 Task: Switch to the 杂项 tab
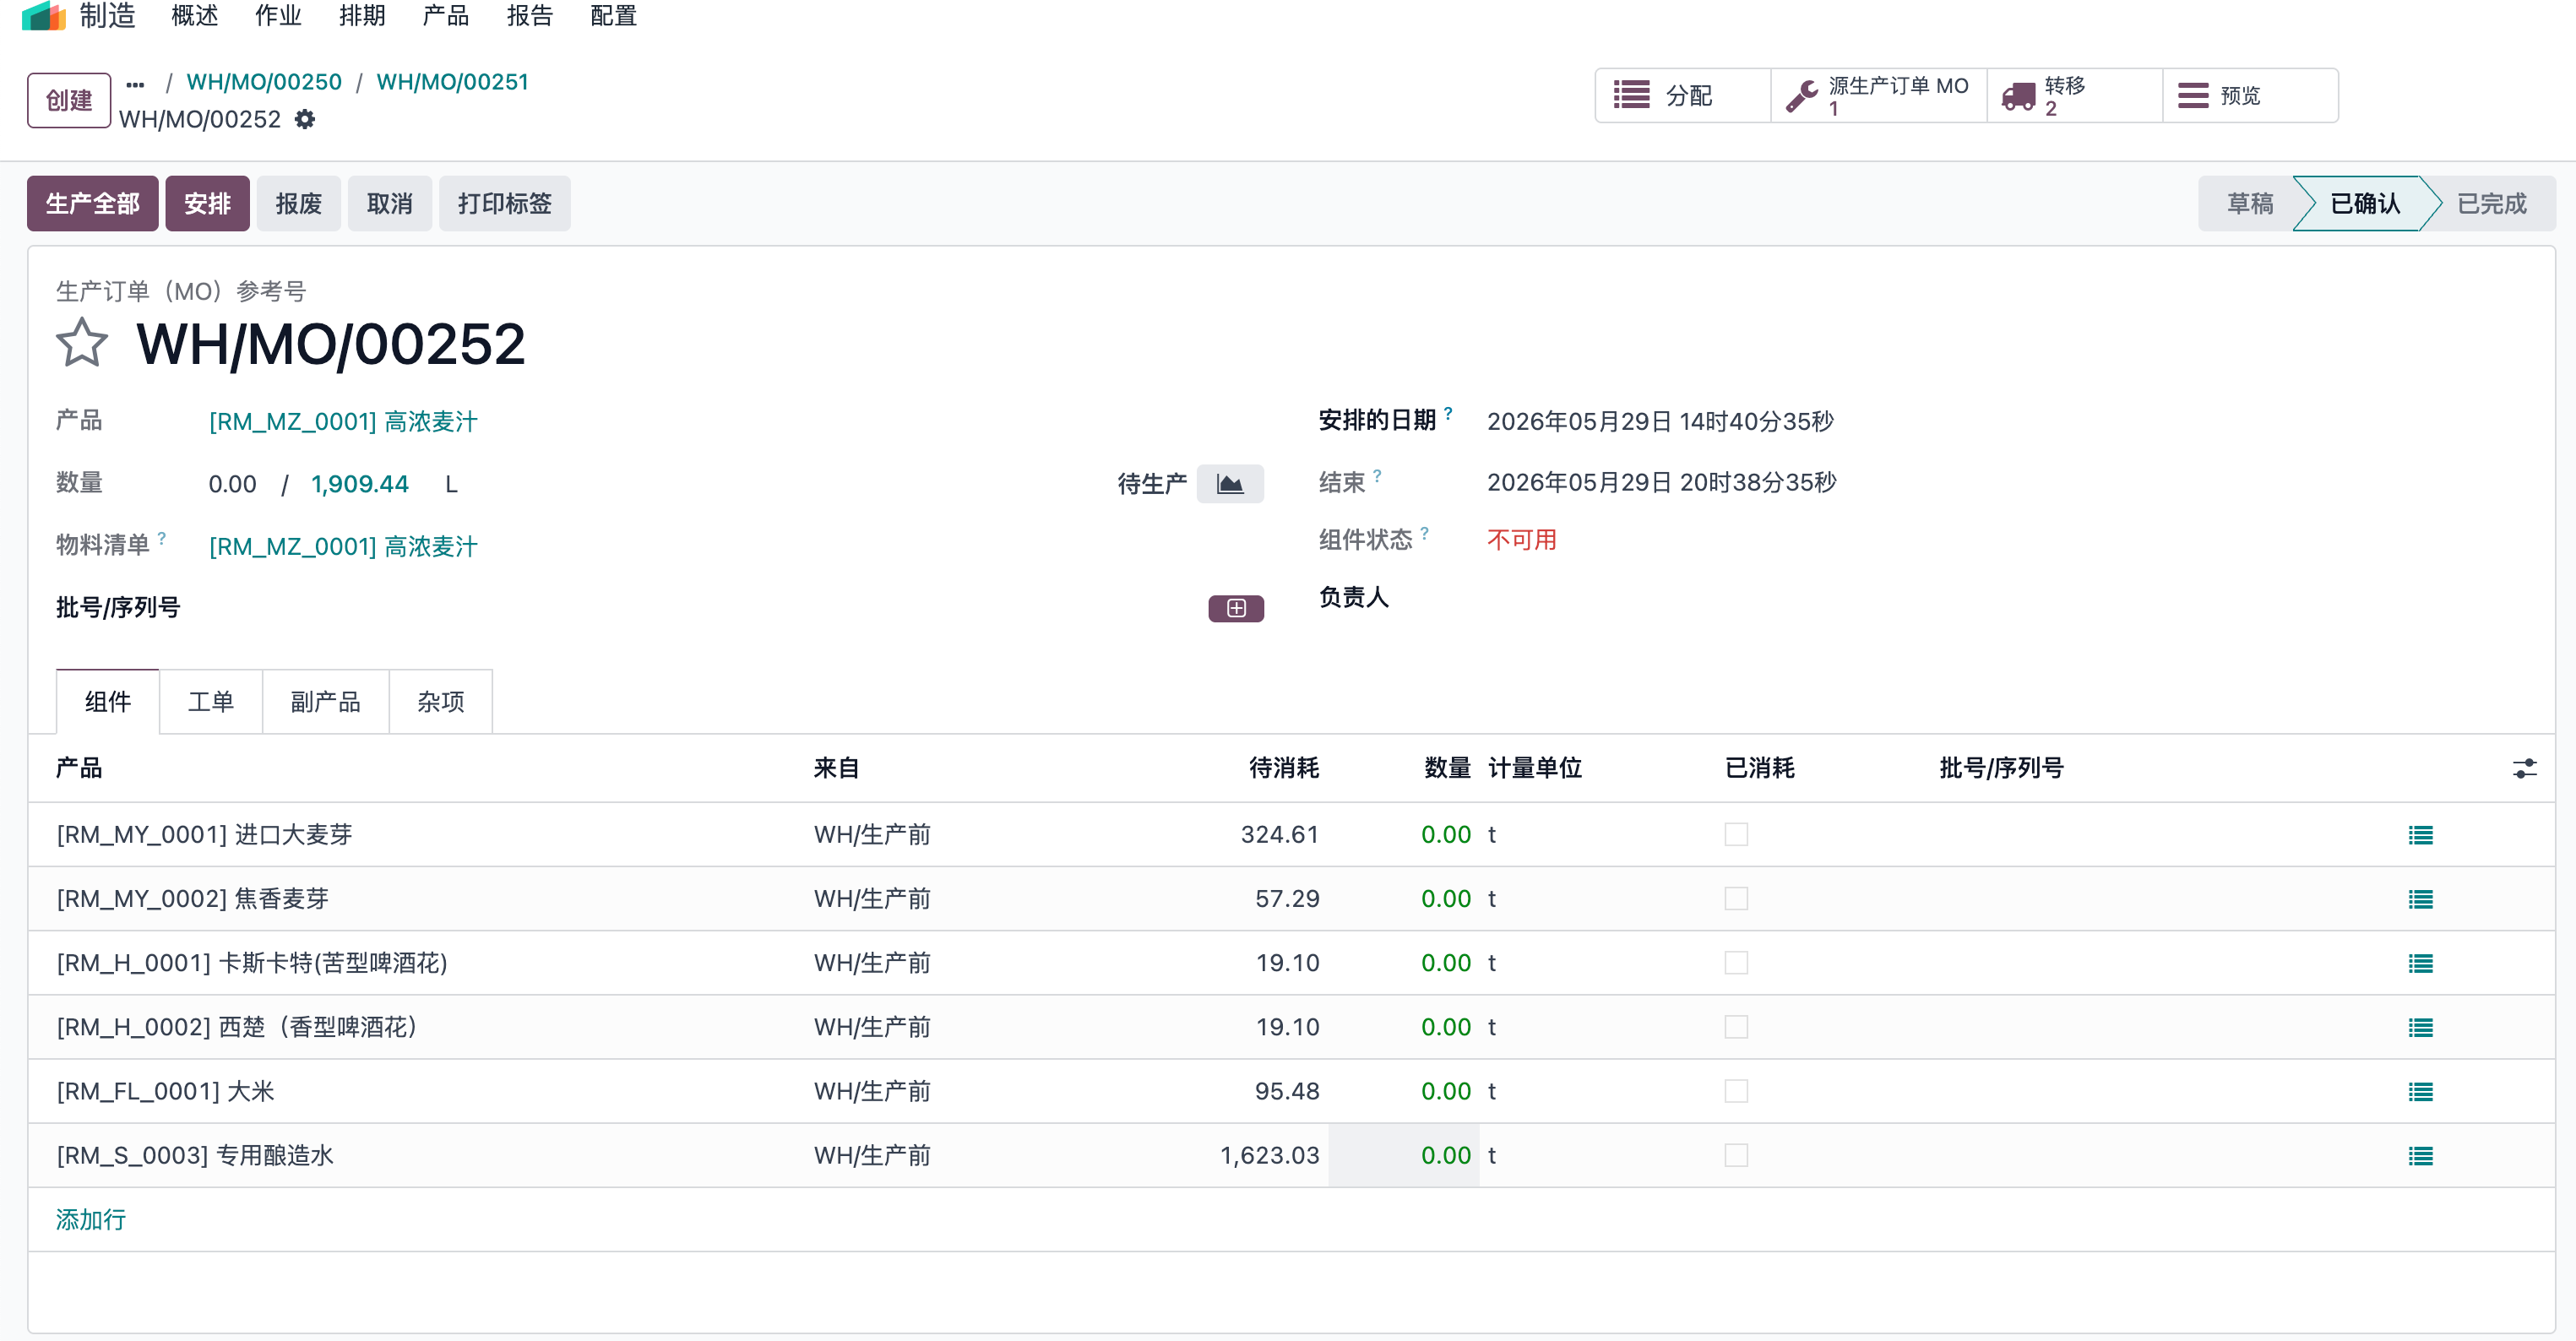tap(441, 702)
